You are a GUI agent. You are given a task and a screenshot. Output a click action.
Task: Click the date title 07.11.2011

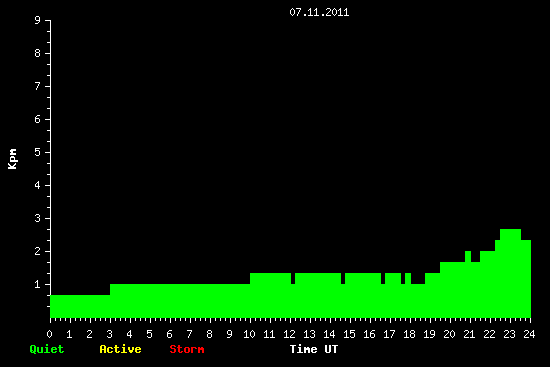click(x=319, y=12)
